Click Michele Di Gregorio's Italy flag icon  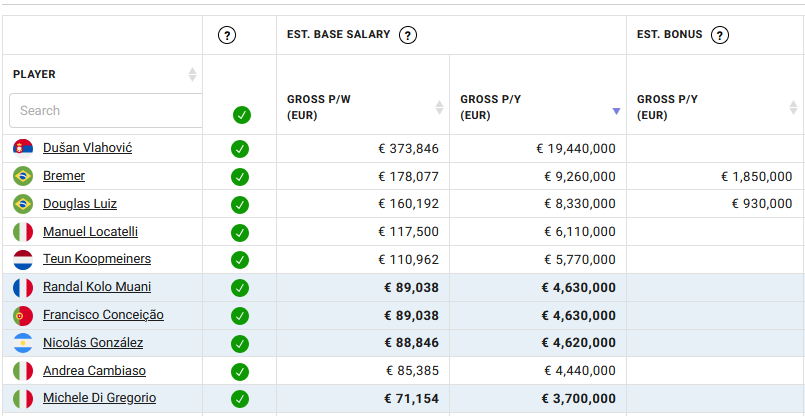23,399
